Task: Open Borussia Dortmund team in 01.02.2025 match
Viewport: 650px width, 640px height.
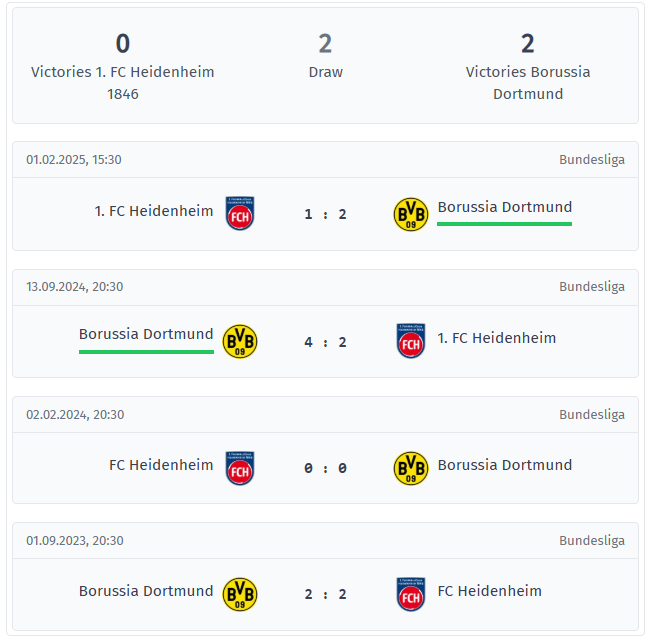Action: (x=504, y=208)
